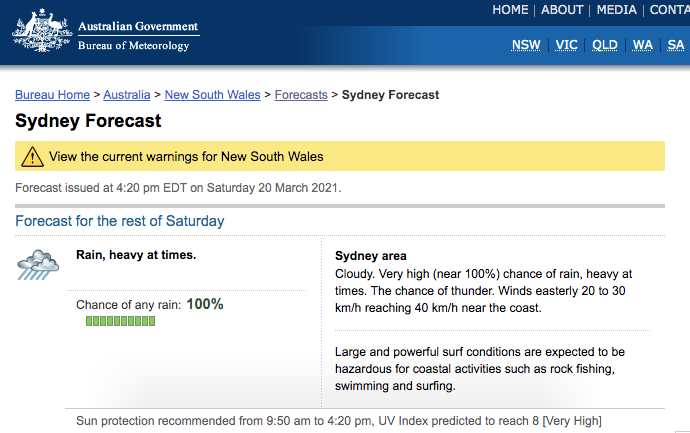The image size is (690, 433).
Task: Select the NSW state link
Action: (x=526, y=45)
